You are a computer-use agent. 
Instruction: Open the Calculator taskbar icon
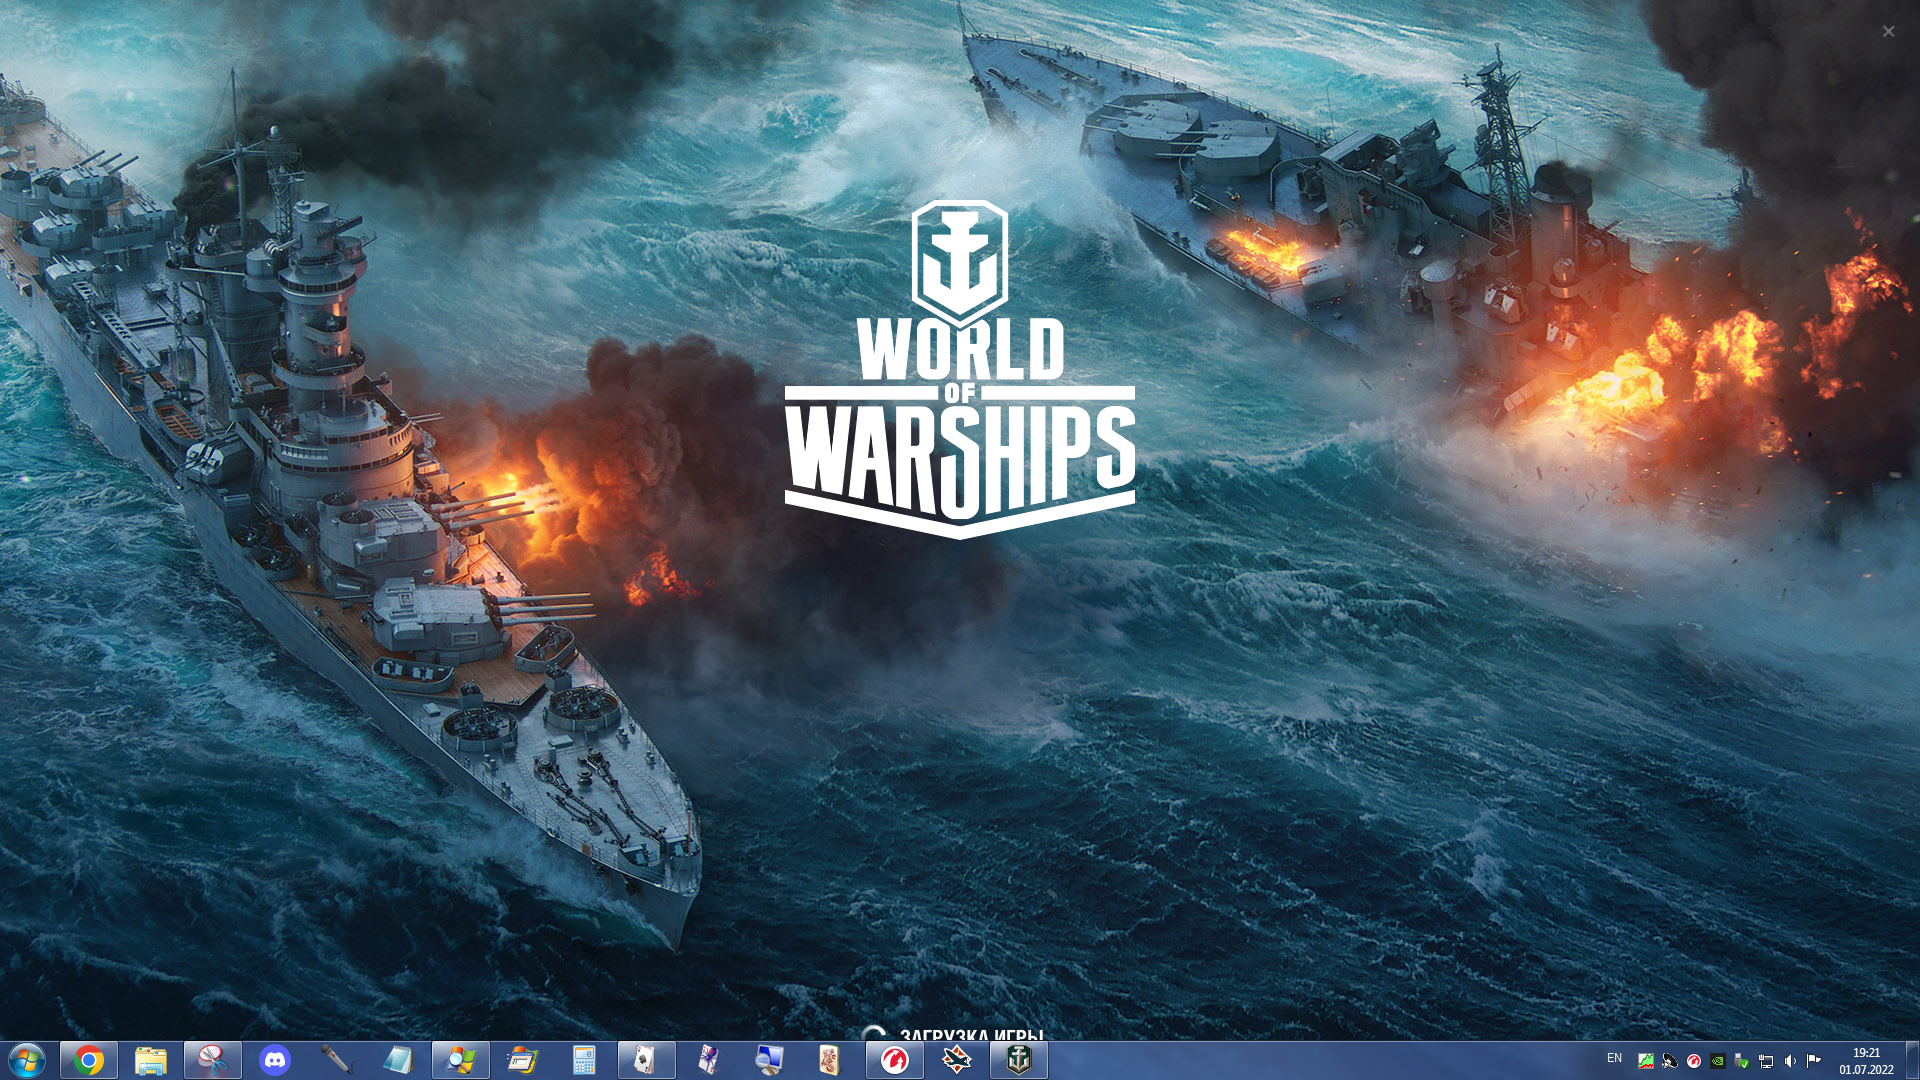[x=585, y=1060]
